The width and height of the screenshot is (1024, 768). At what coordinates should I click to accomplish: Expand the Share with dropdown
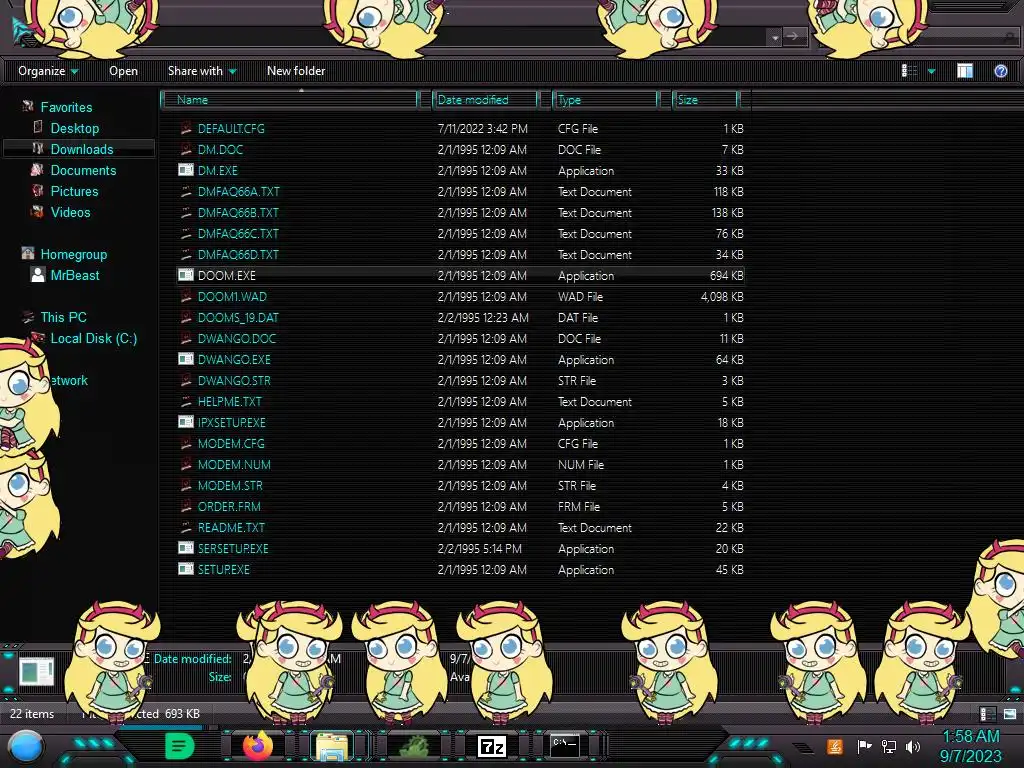202,71
